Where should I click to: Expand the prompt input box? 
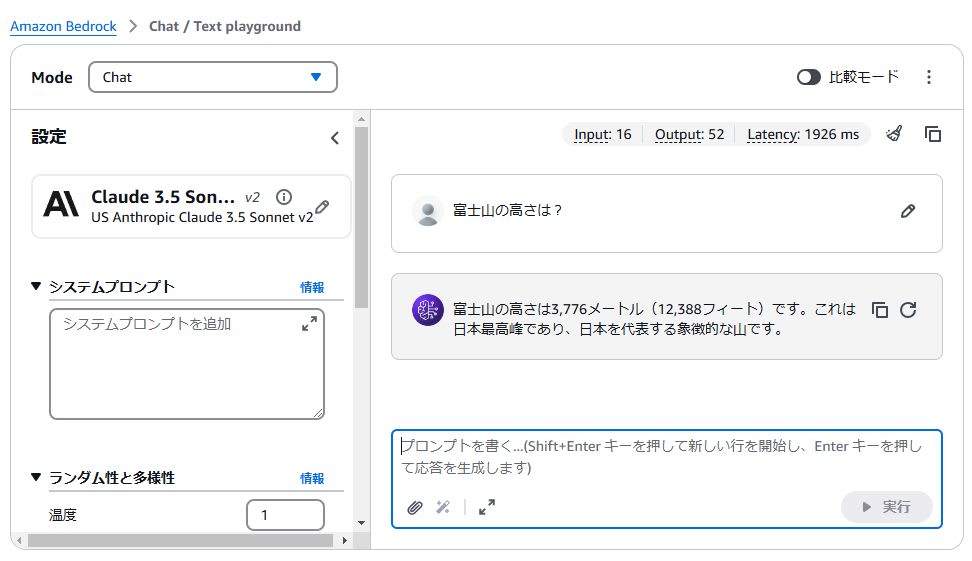(487, 507)
